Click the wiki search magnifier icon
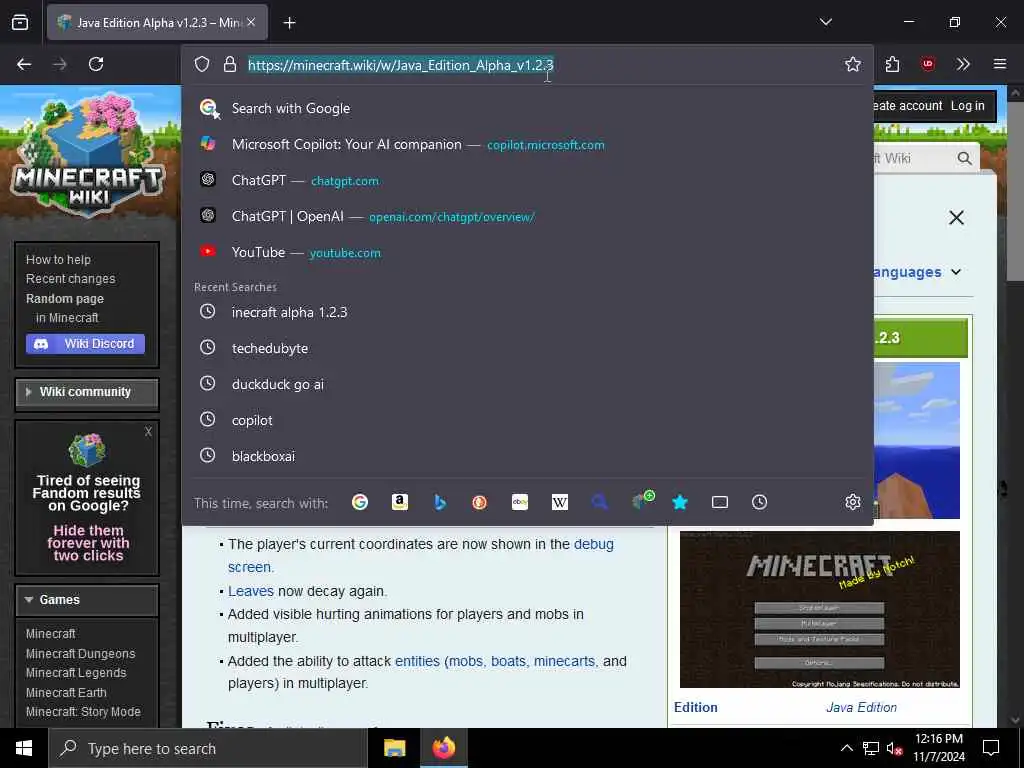Image resolution: width=1024 pixels, height=768 pixels. click(964, 158)
